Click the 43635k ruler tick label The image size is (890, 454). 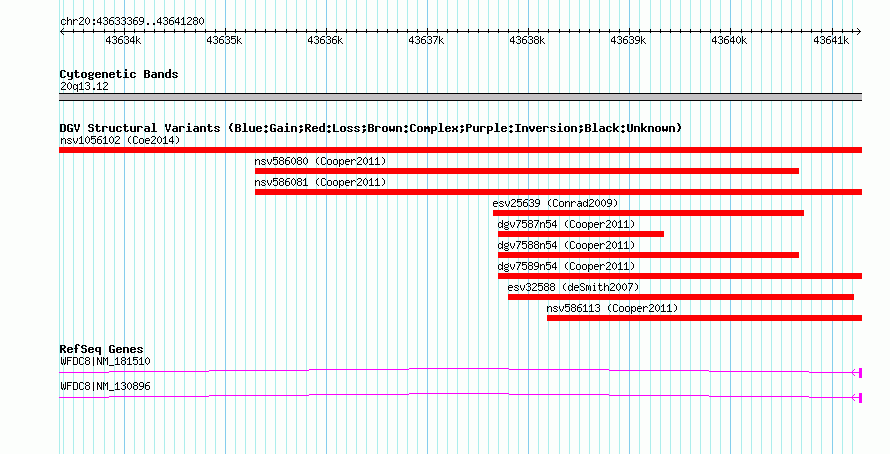pos(224,41)
